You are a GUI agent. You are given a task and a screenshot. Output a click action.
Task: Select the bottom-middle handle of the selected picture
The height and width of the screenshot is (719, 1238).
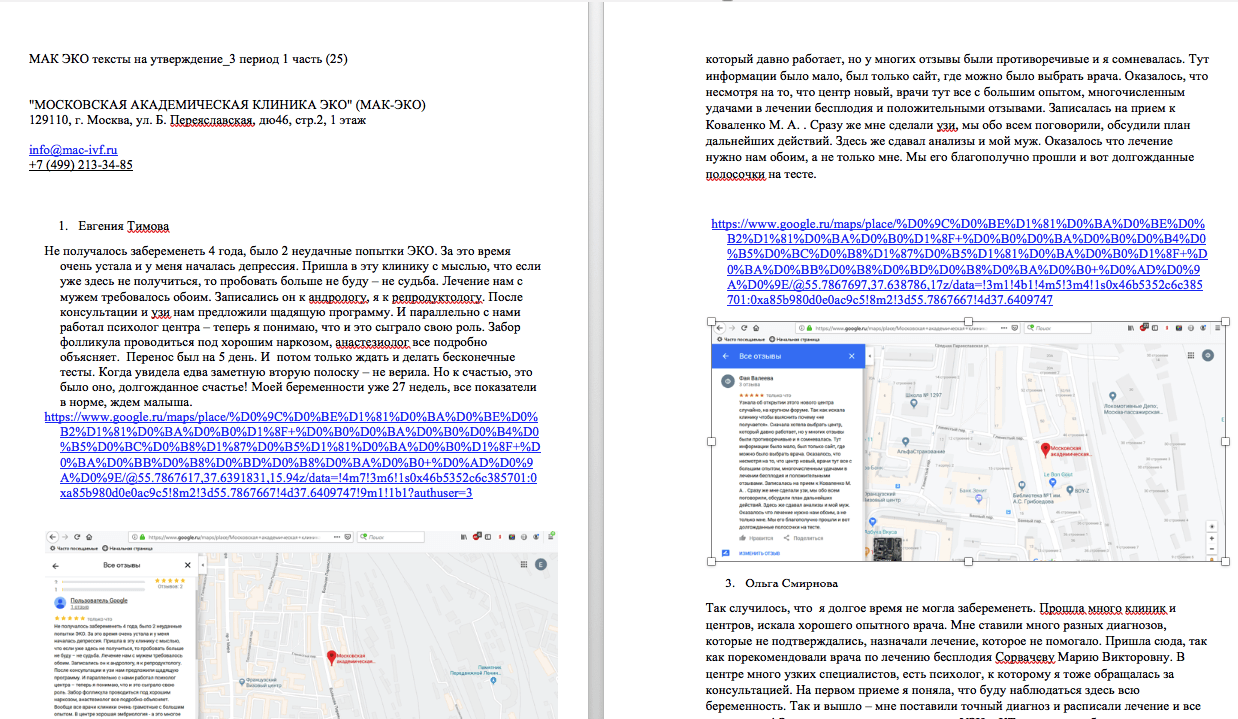(969, 561)
